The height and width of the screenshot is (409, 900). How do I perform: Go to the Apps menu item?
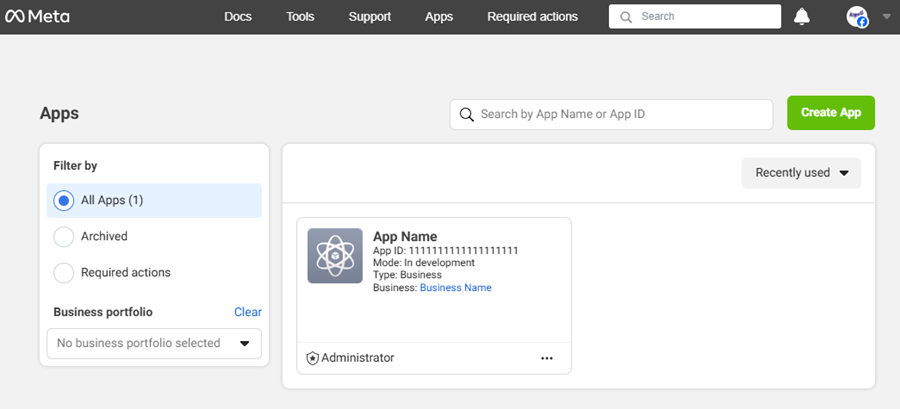click(x=439, y=17)
